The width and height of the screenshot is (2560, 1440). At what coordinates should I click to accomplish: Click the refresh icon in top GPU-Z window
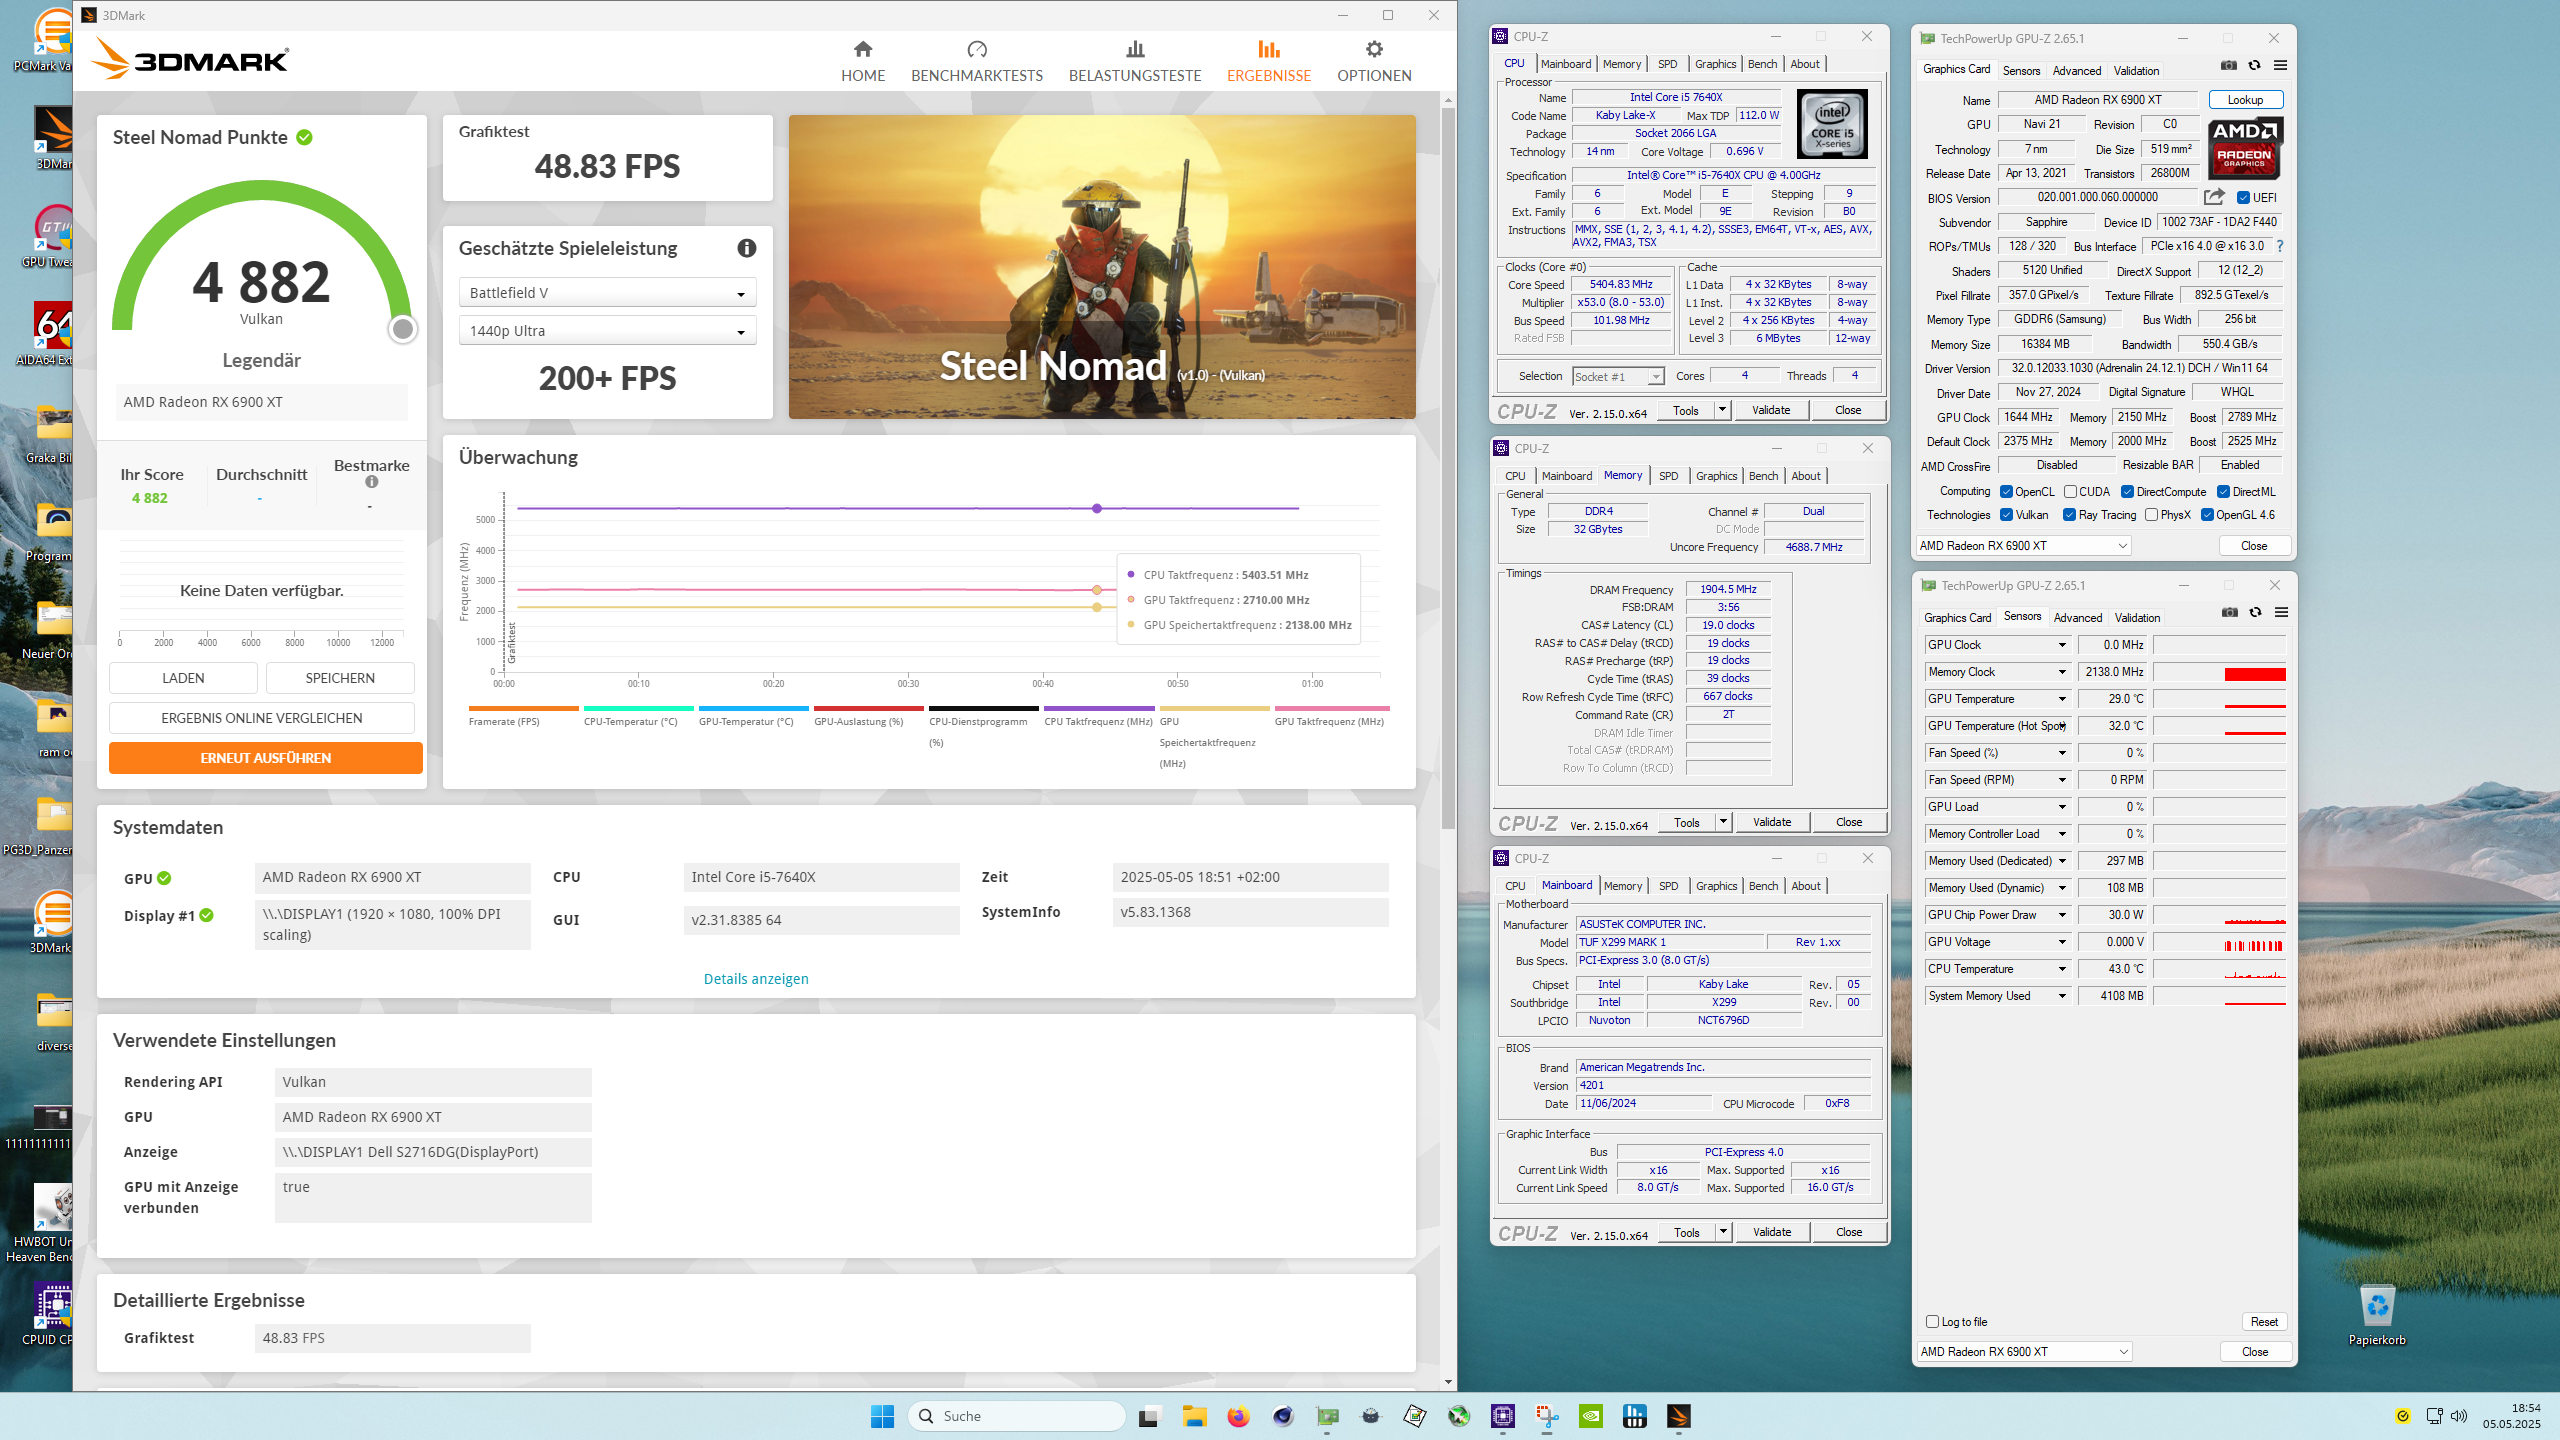(x=2254, y=65)
